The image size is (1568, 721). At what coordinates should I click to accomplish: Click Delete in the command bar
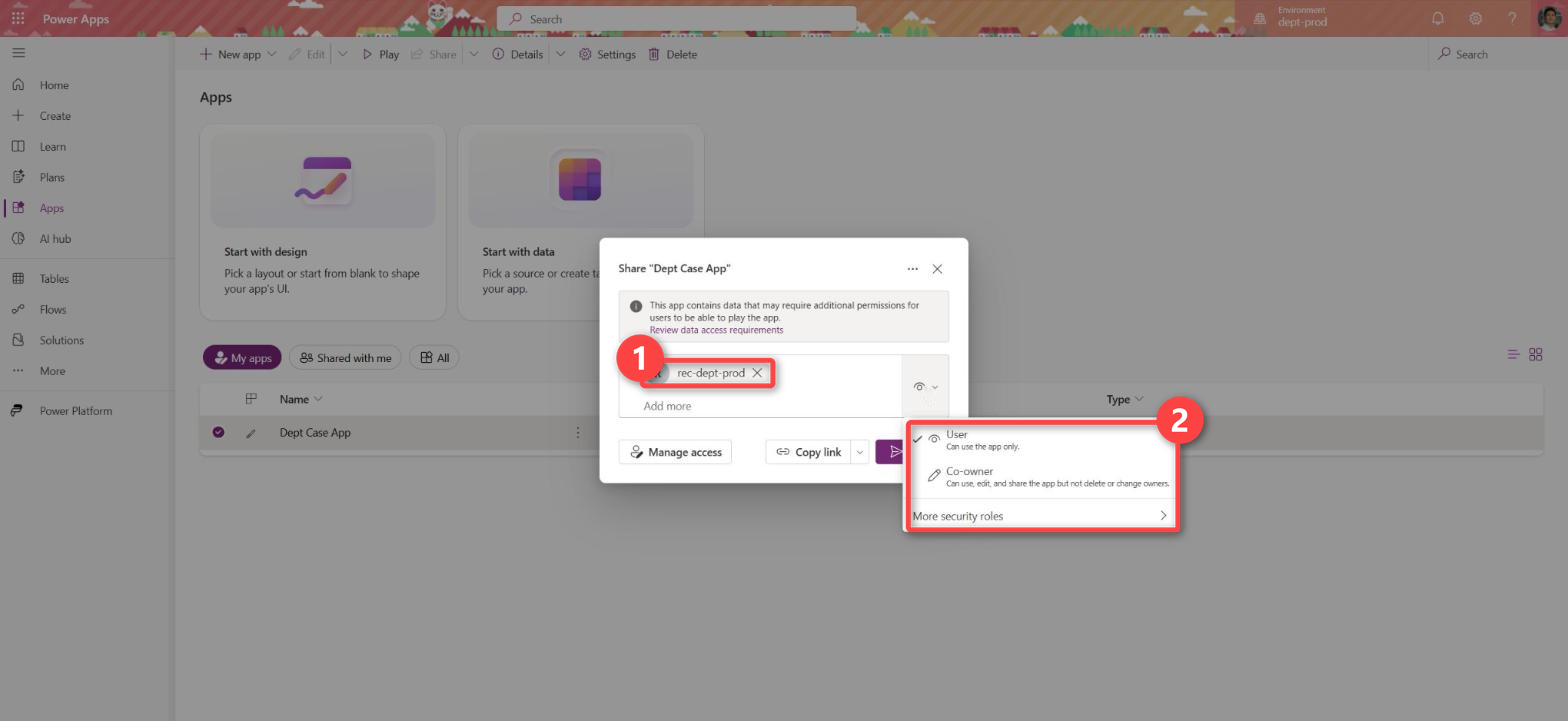click(672, 54)
